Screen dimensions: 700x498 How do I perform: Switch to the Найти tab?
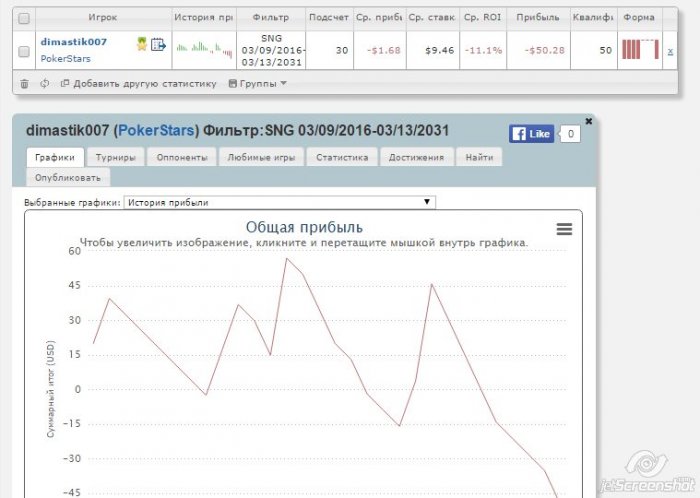479,158
